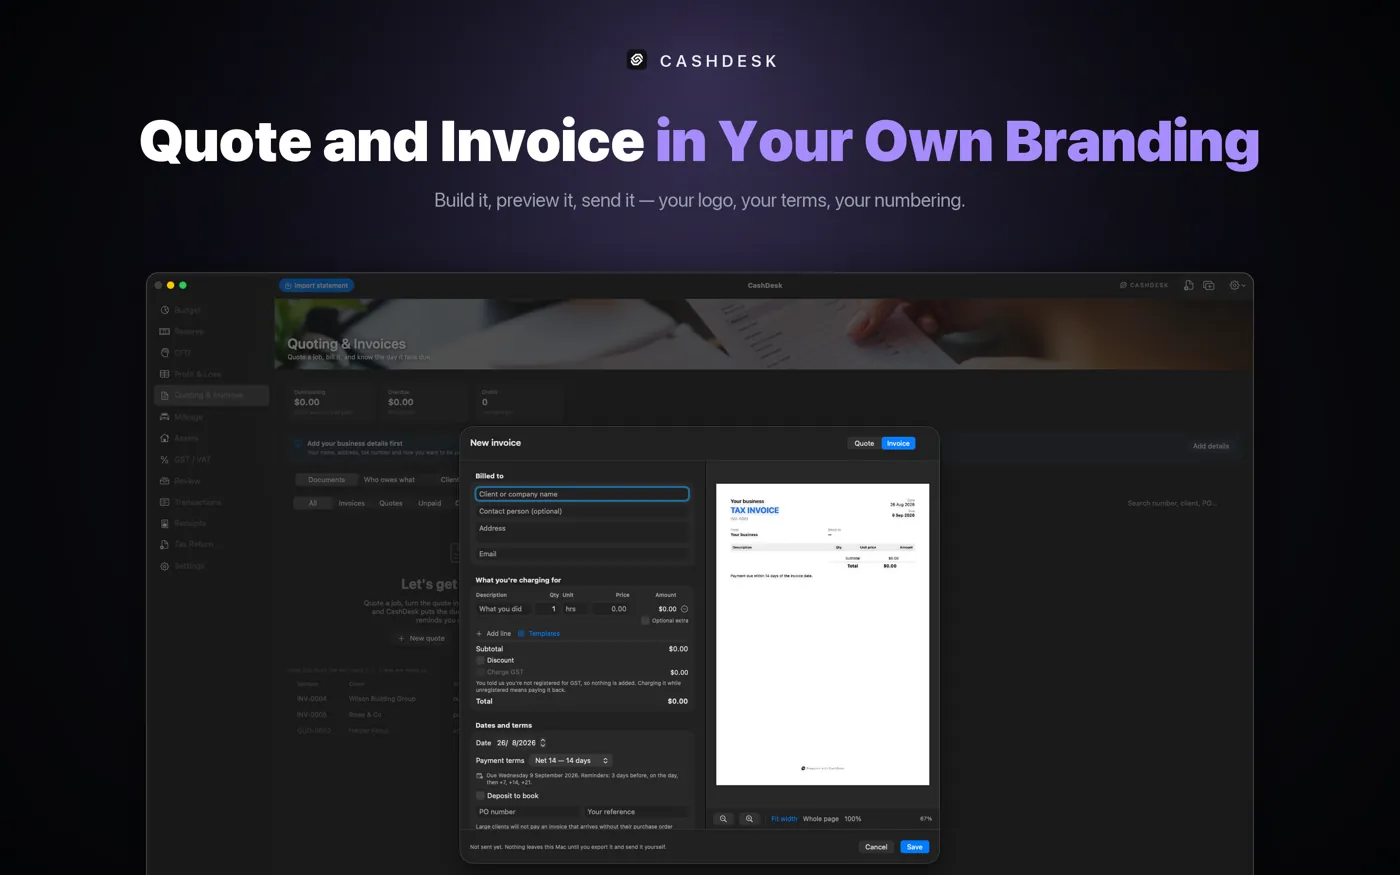Click the CashDesk logo at page top
The image size is (1400, 875).
pos(637,60)
